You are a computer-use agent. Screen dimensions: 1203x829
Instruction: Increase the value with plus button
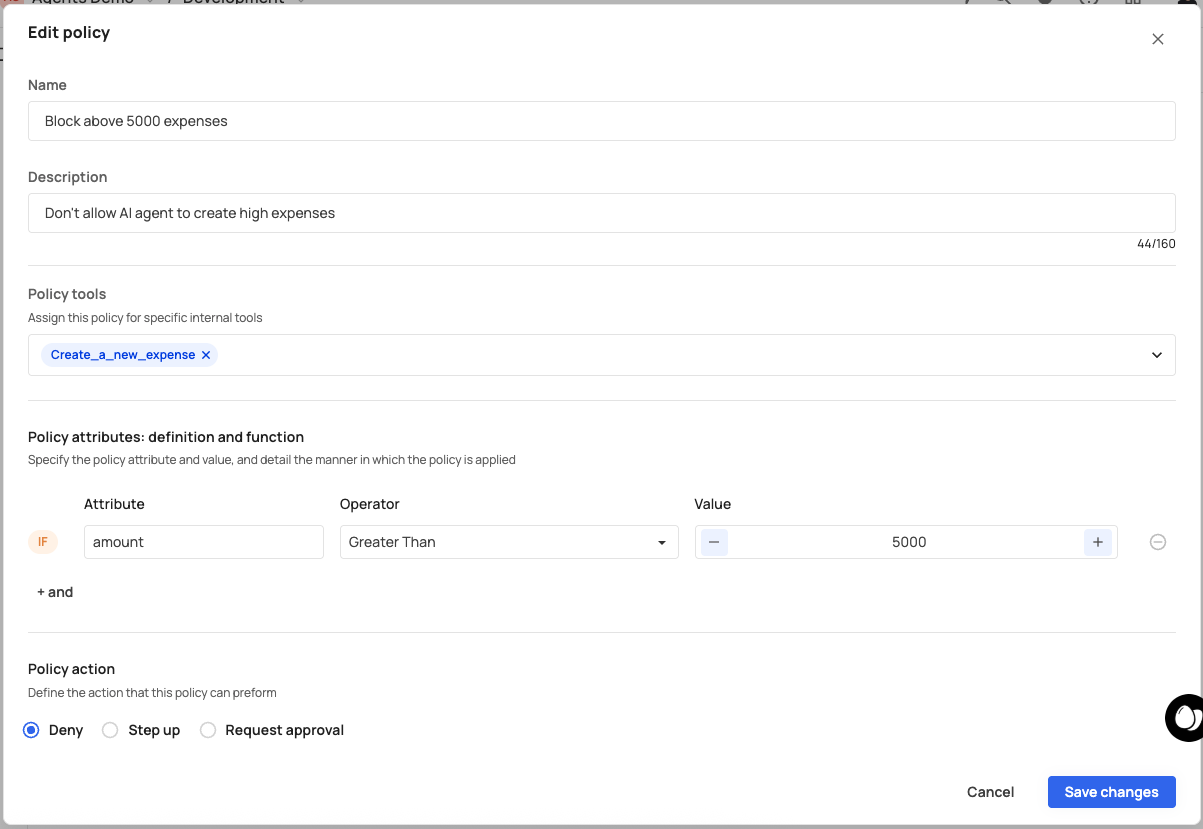coord(1097,542)
